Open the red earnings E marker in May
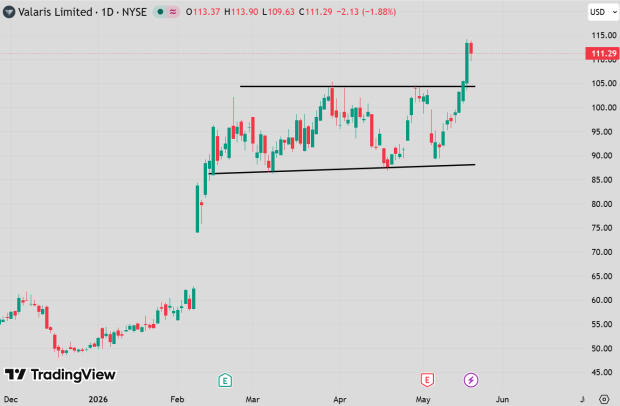The height and width of the screenshot is (406, 620). (x=427, y=380)
